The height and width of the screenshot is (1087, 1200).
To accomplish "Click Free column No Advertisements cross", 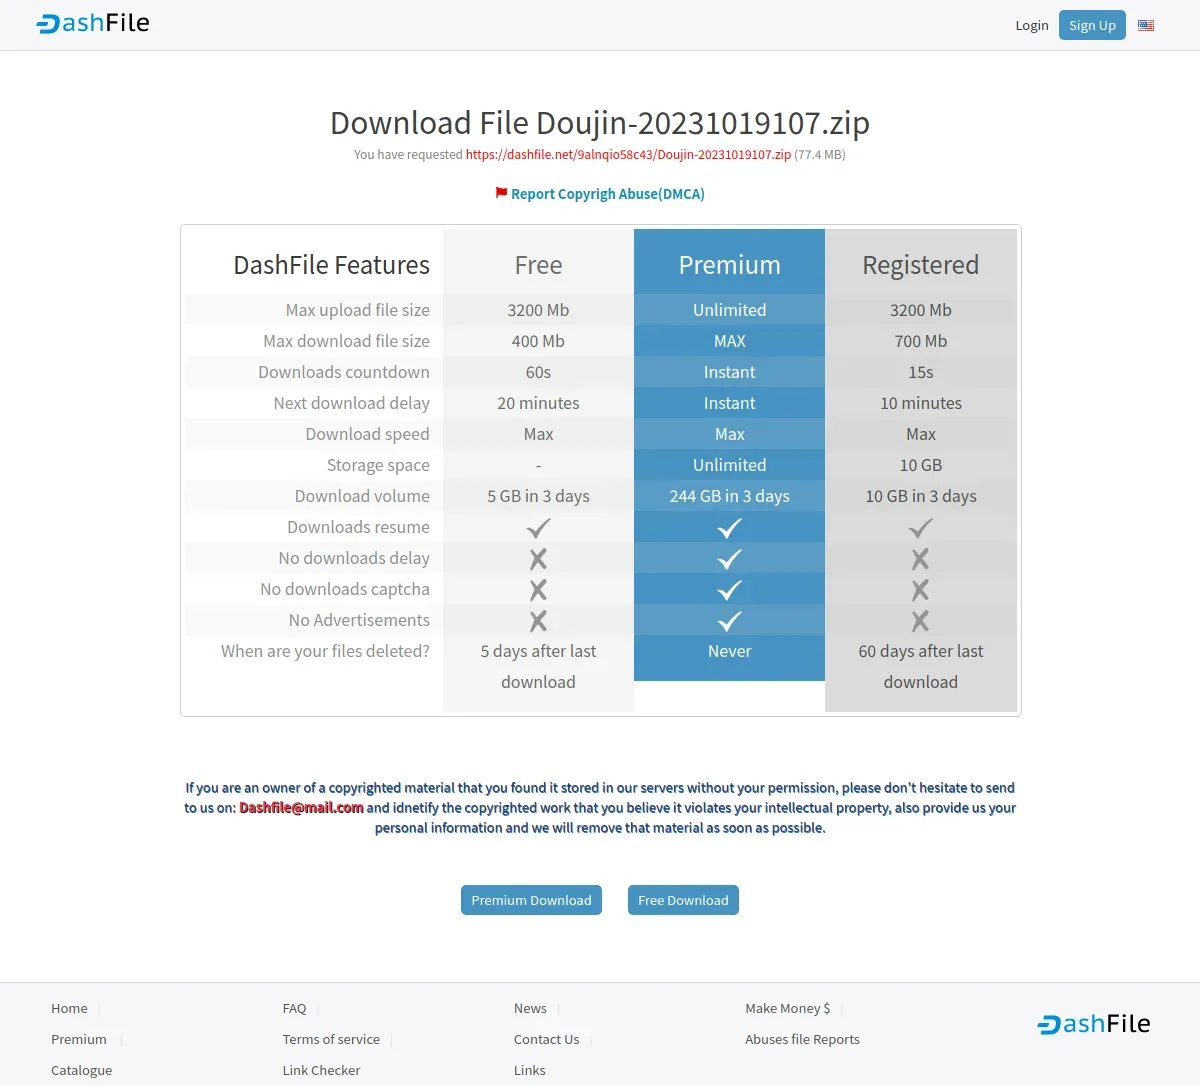I will (x=538, y=620).
